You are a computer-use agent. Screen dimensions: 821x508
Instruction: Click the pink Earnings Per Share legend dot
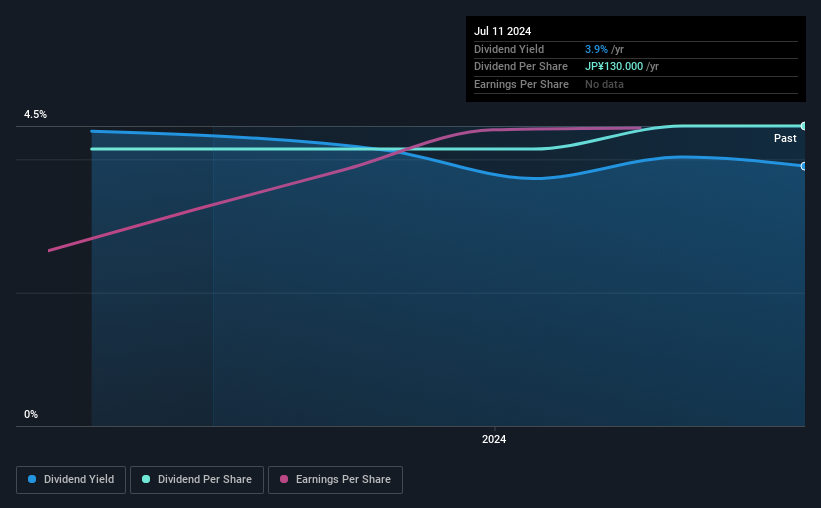(x=284, y=479)
